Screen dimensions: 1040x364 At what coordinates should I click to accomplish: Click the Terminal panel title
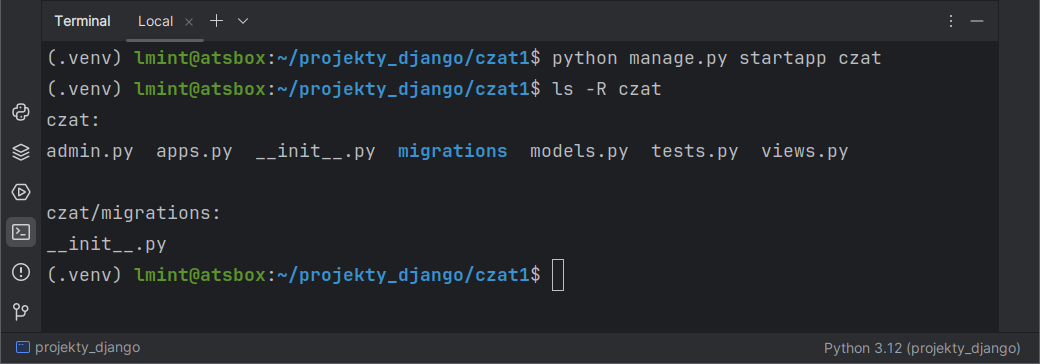pos(82,21)
